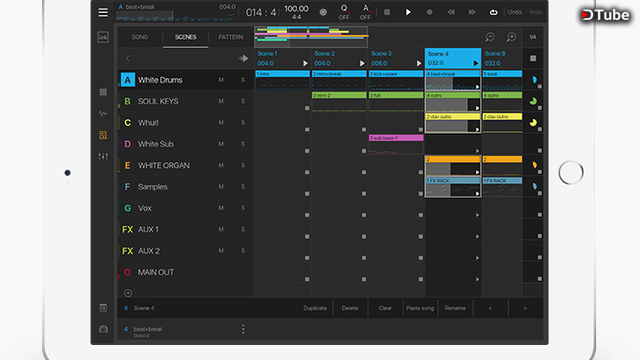Solo the Vox track
The width and height of the screenshot is (640, 360).
243,208
